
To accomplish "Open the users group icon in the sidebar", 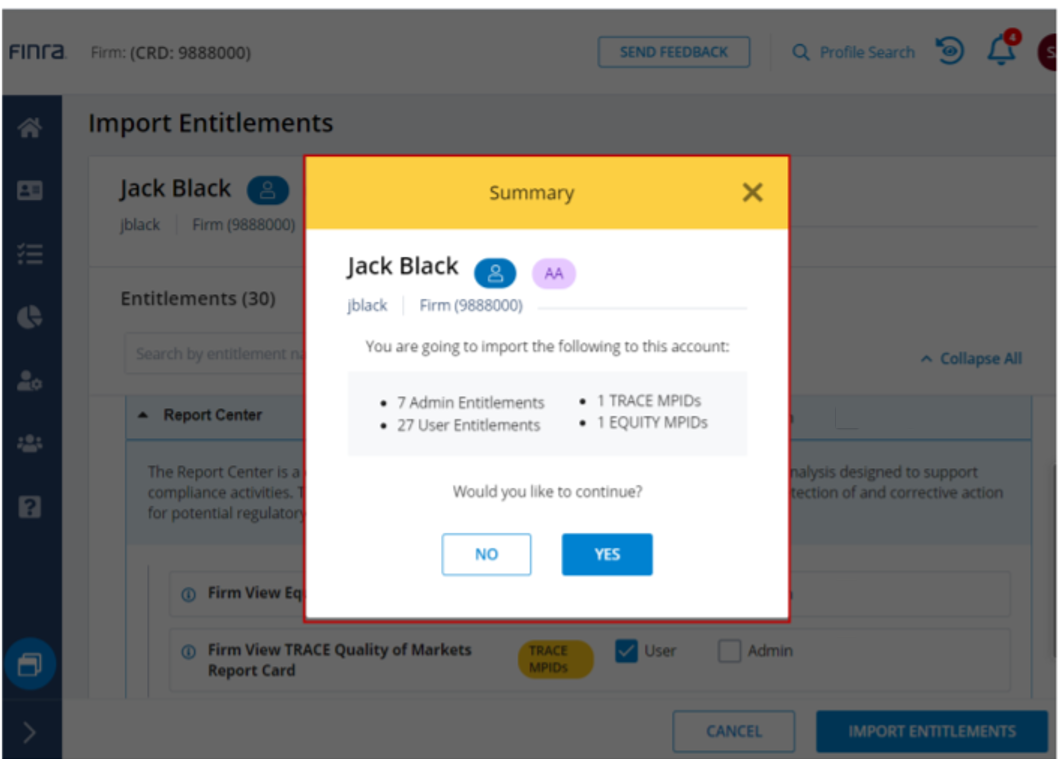I will pyautogui.click(x=30, y=443).
